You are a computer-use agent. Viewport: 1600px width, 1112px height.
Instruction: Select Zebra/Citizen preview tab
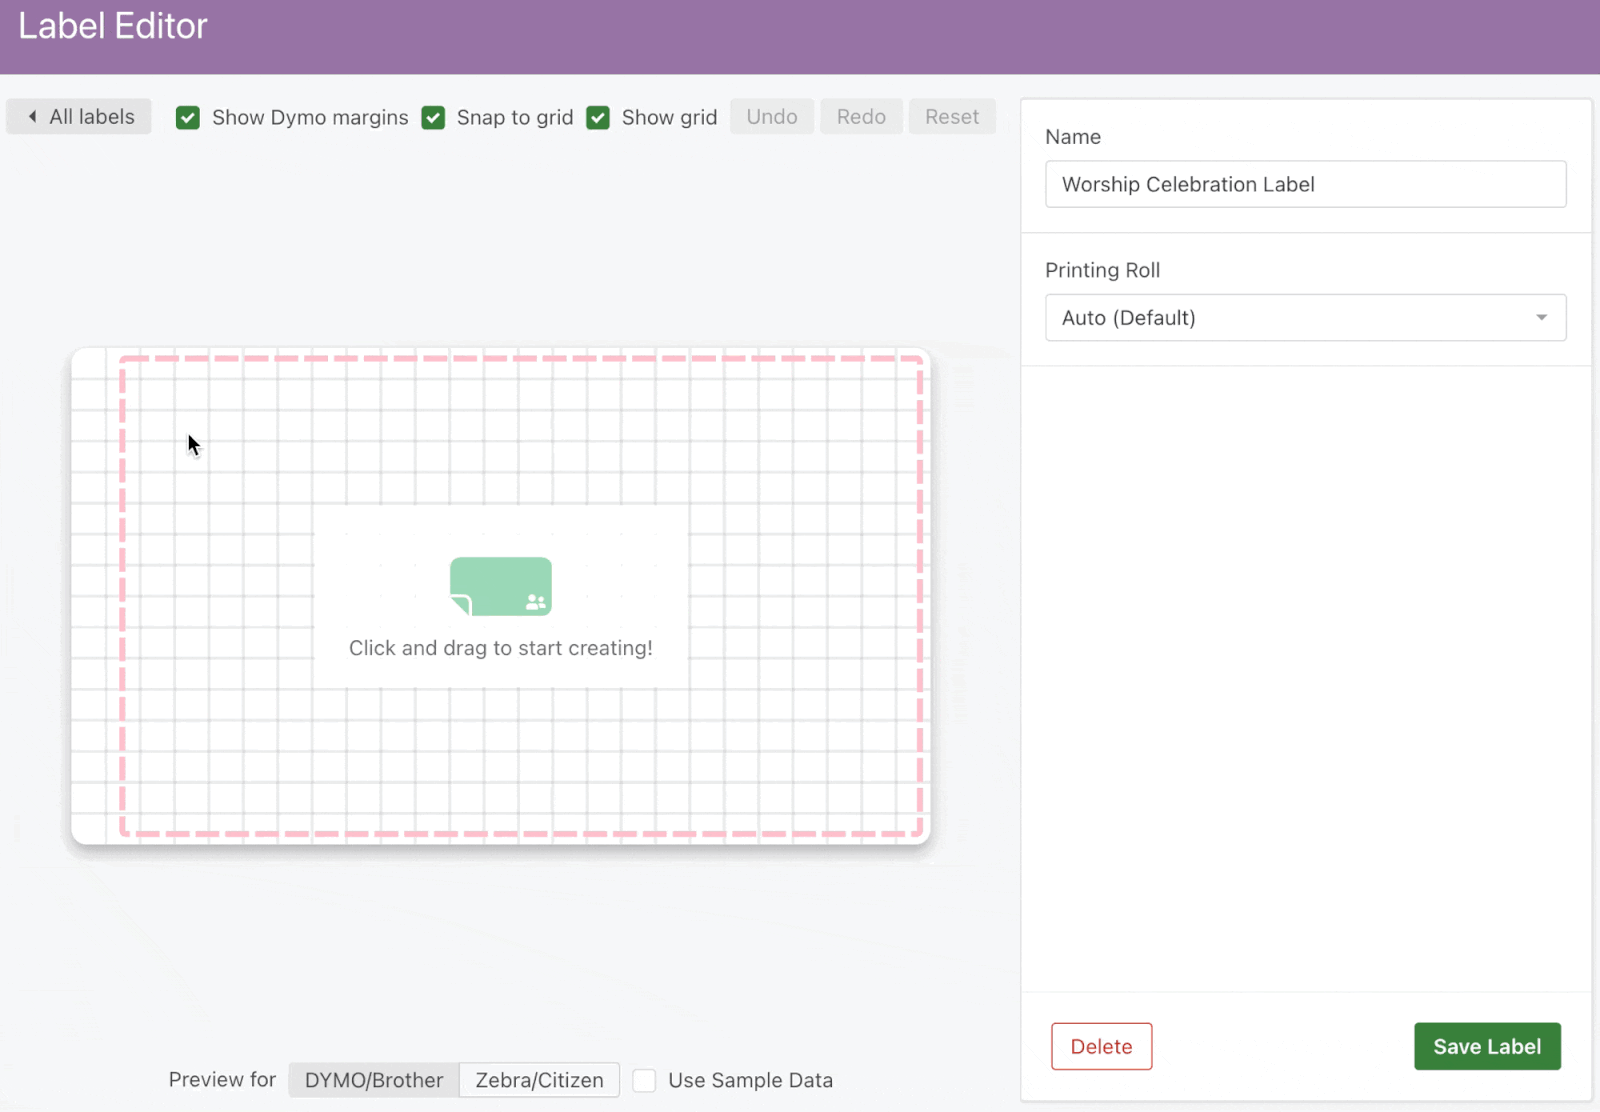click(540, 1080)
